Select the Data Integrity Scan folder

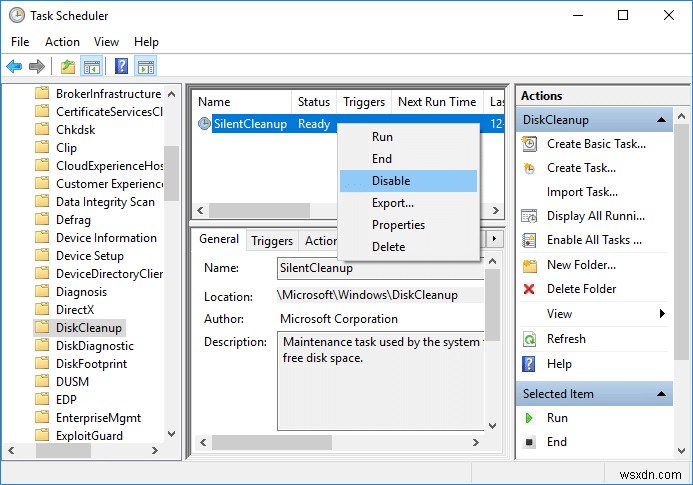[105, 202]
